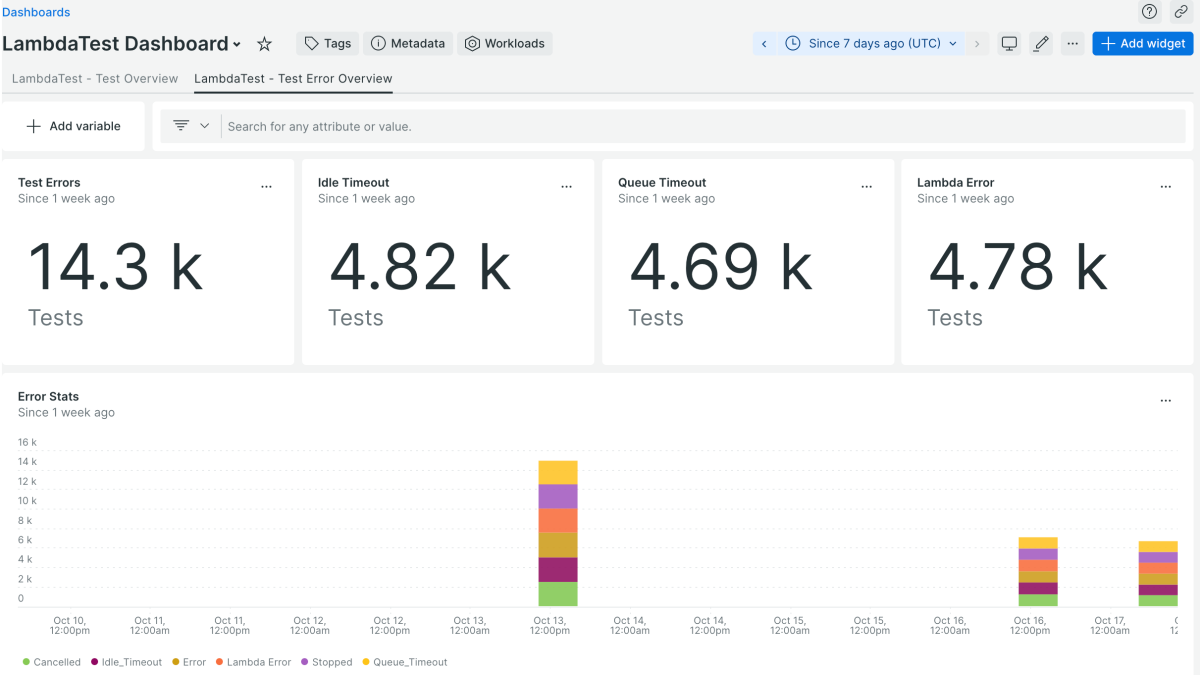The image size is (1200, 675).
Task: Go to the Dashboards breadcrumb link
Action: tap(36, 12)
